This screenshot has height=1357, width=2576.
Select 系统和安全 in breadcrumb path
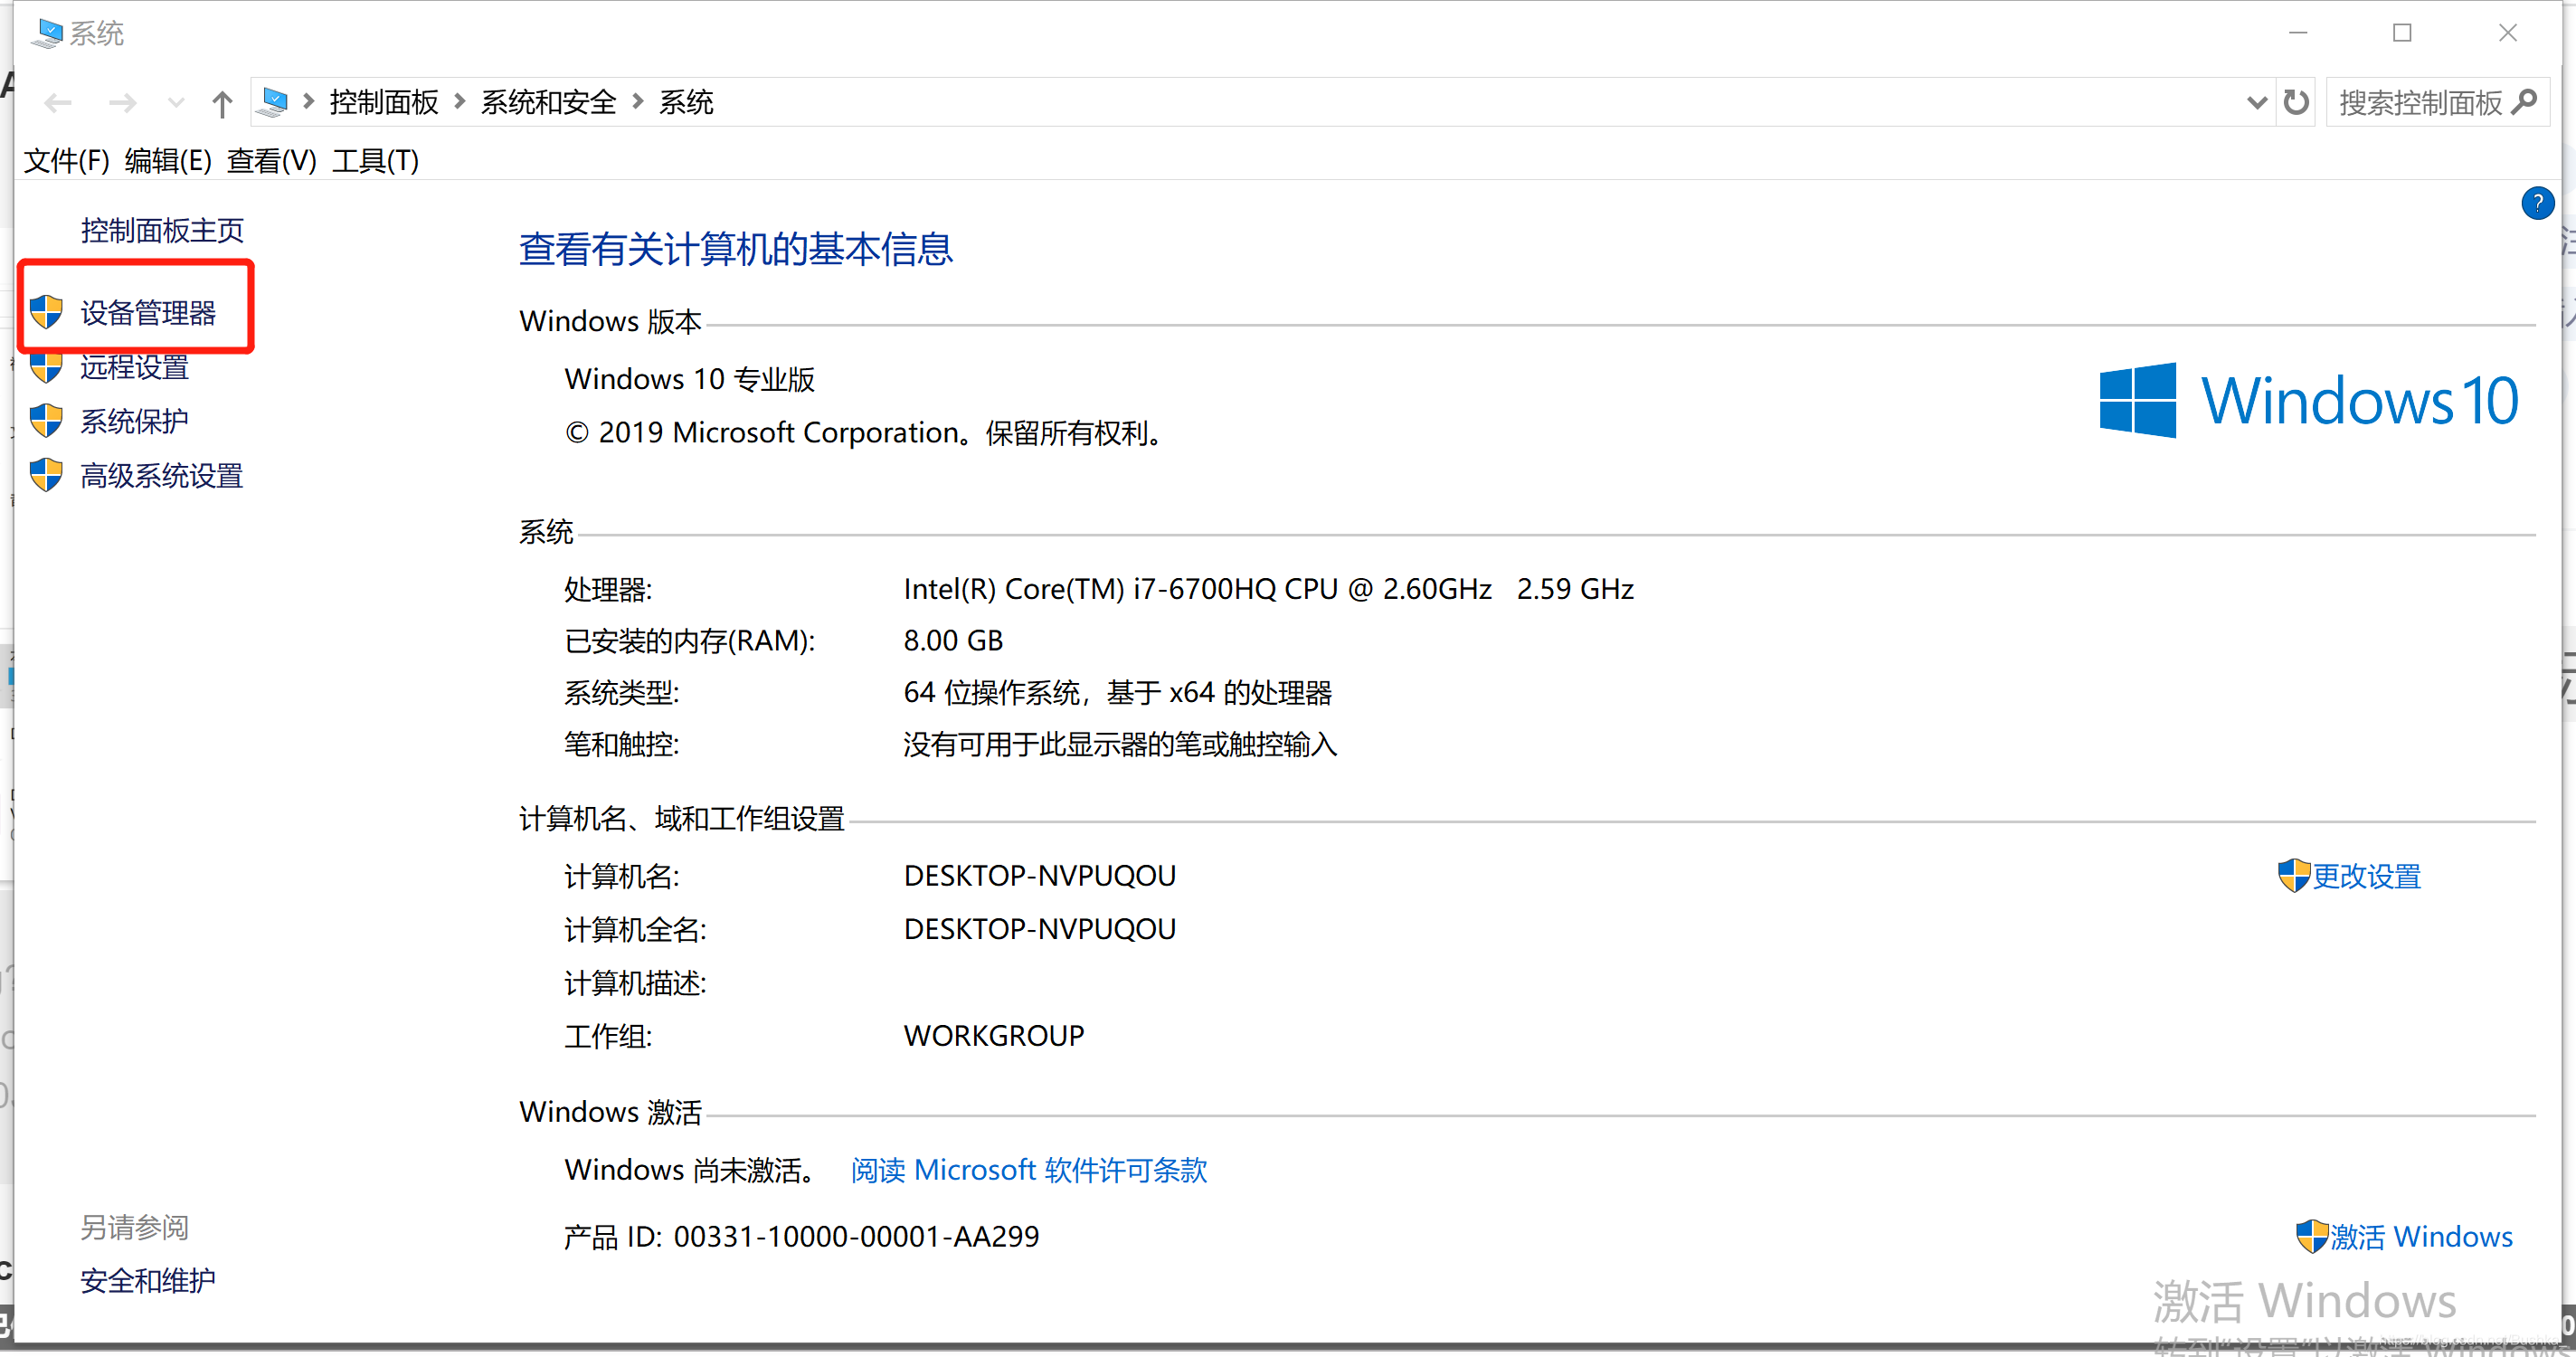548,102
